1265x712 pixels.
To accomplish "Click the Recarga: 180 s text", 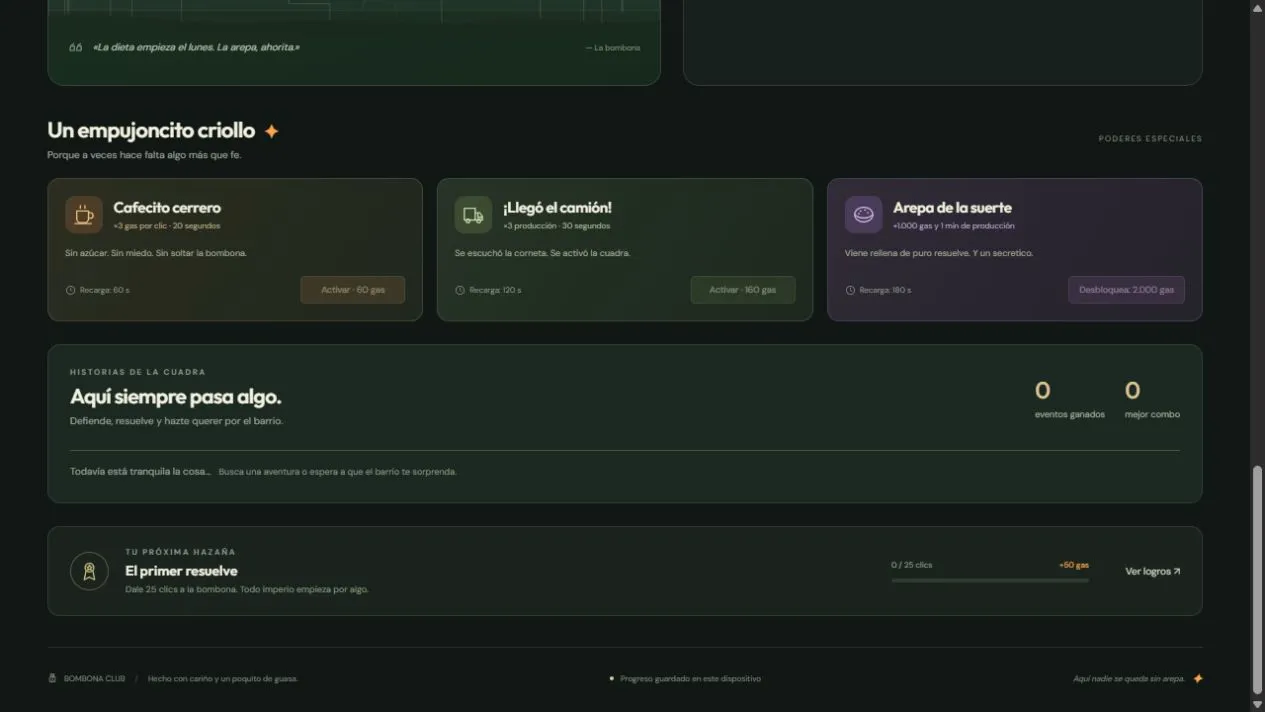I will tap(885, 290).
